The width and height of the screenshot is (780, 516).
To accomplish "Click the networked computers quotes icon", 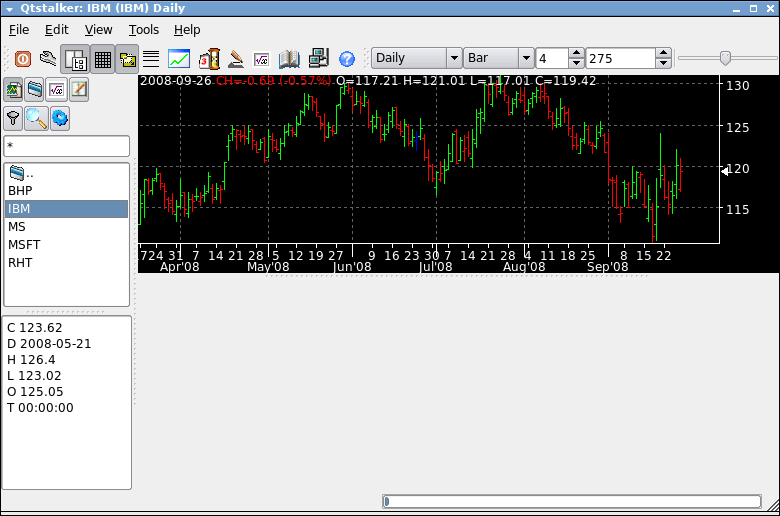I will [x=318, y=59].
